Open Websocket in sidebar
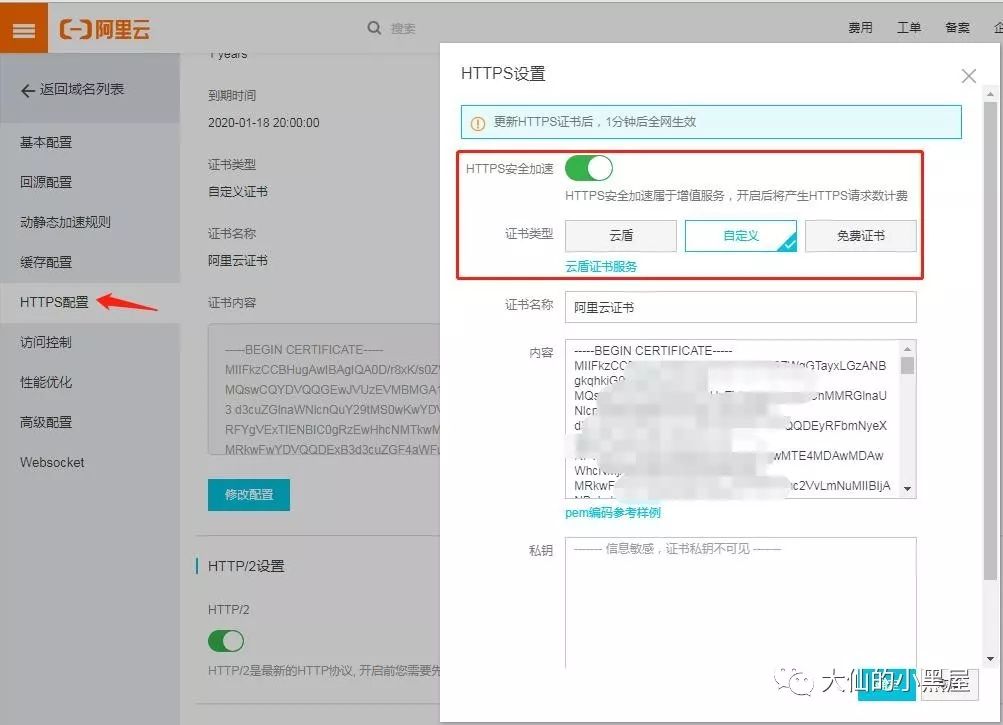1003x725 pixels. pyautogui.click(x=52, y=463)
